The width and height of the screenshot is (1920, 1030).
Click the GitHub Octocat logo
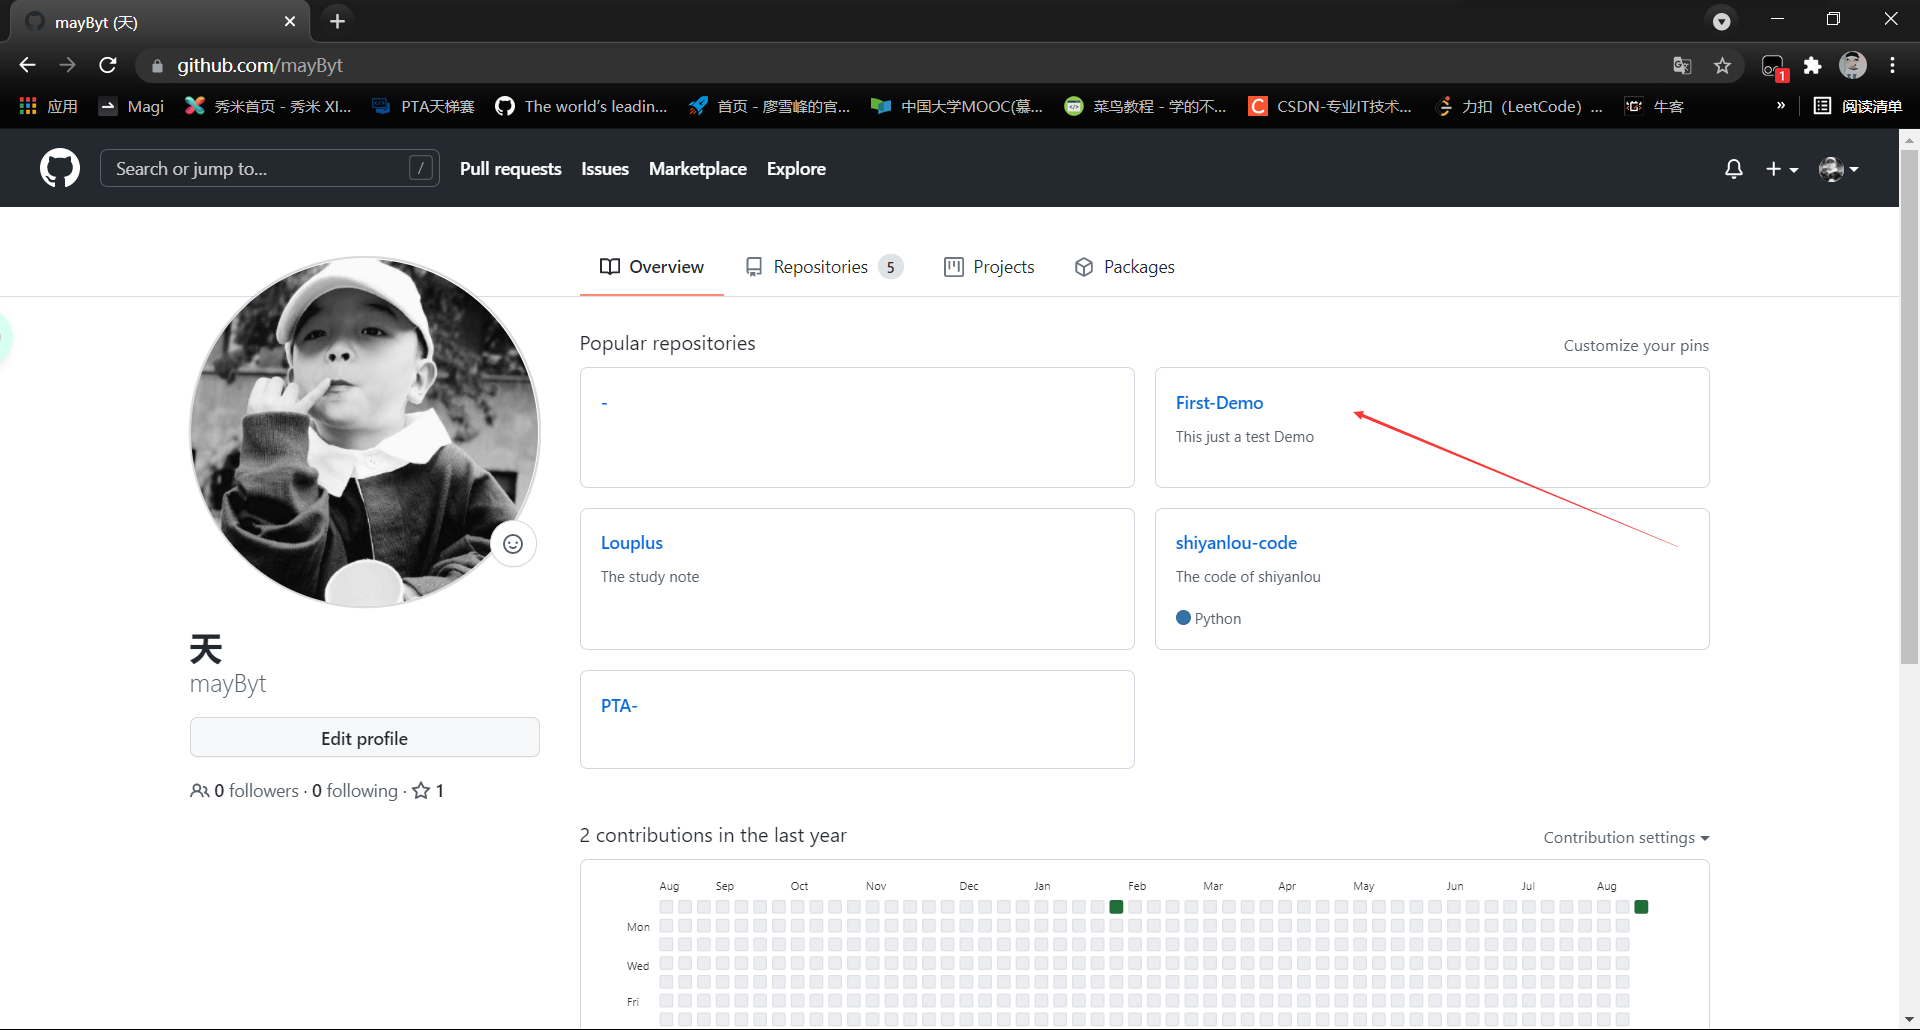coord(60,168)
